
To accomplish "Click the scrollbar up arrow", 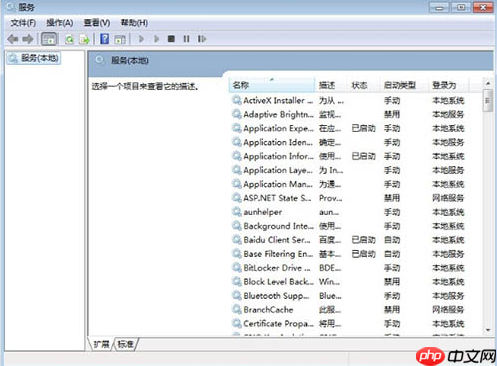I will click(x=488, y=83).
